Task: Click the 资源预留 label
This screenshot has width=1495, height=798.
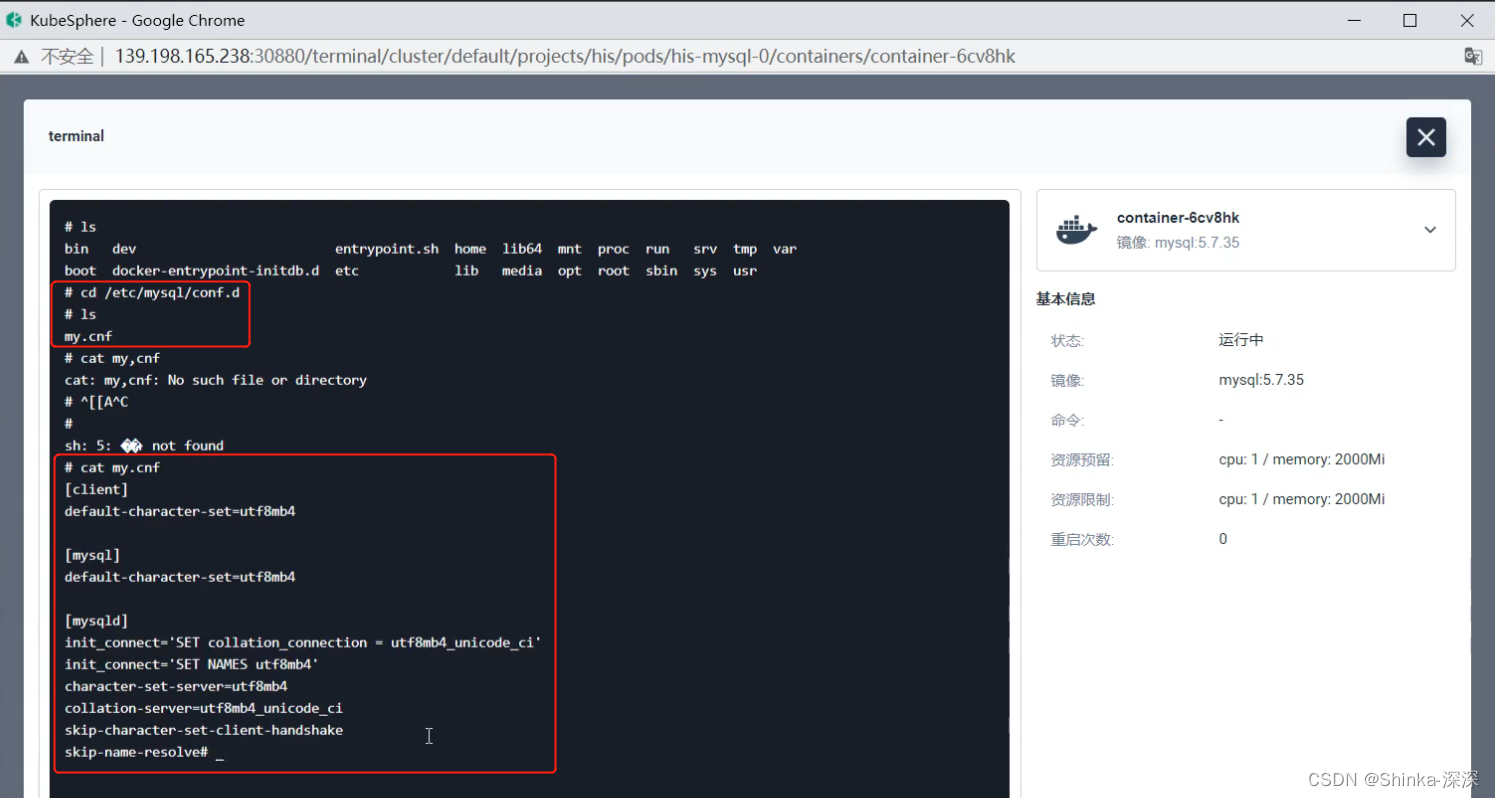Action: click(x=1082, y=460)
